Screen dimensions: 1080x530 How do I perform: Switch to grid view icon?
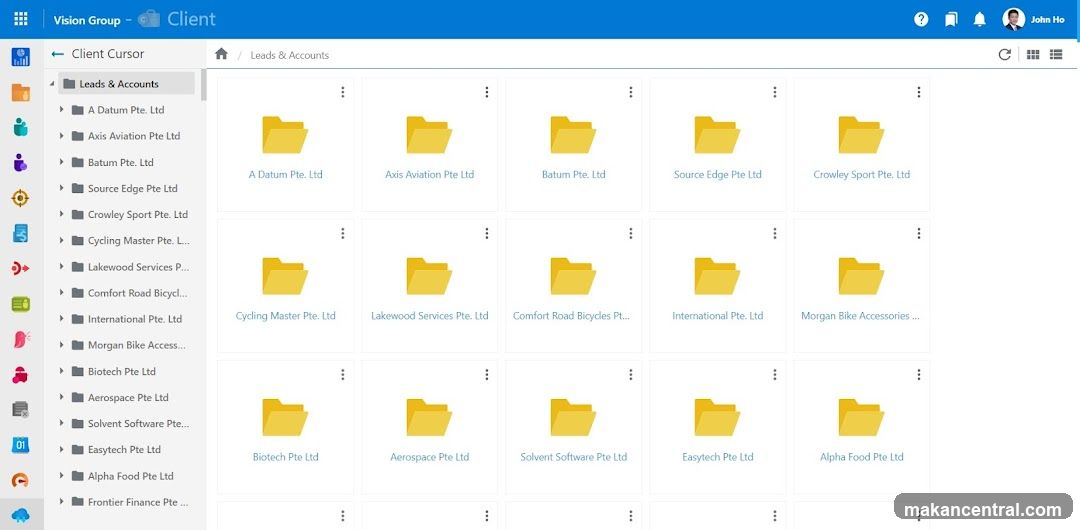tap(1032, 54)
